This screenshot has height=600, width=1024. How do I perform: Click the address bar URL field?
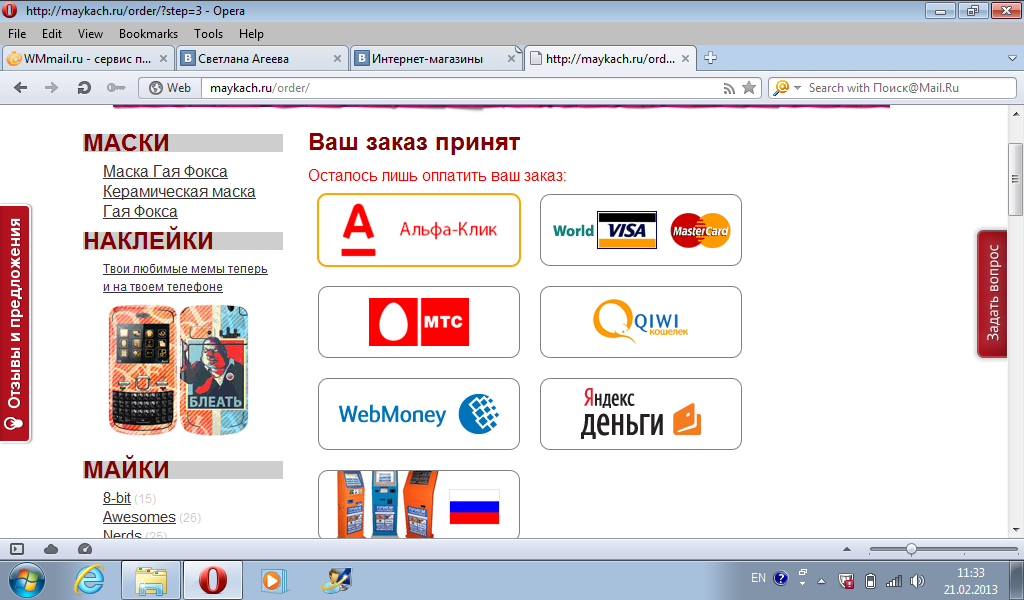(x=457, y=88)
